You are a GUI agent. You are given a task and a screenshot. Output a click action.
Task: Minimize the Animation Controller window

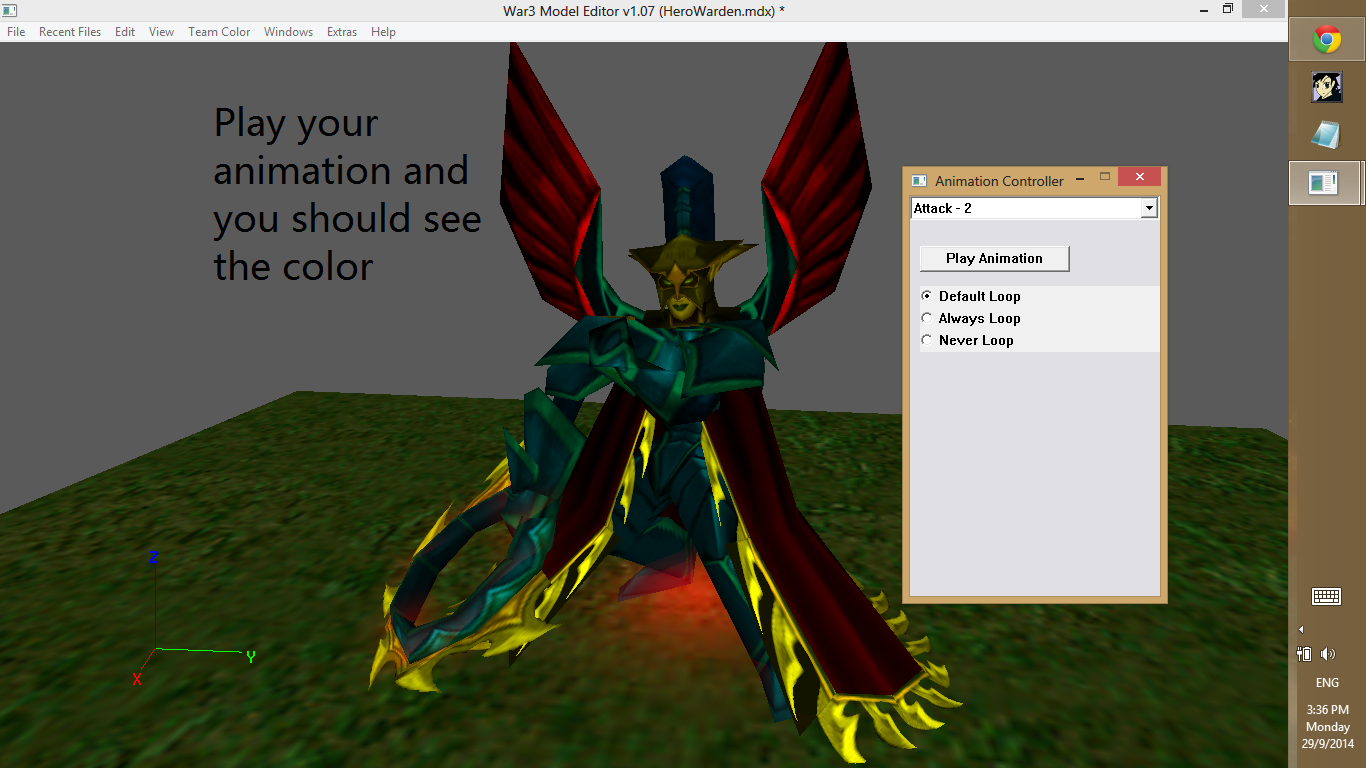point(1080,177)
